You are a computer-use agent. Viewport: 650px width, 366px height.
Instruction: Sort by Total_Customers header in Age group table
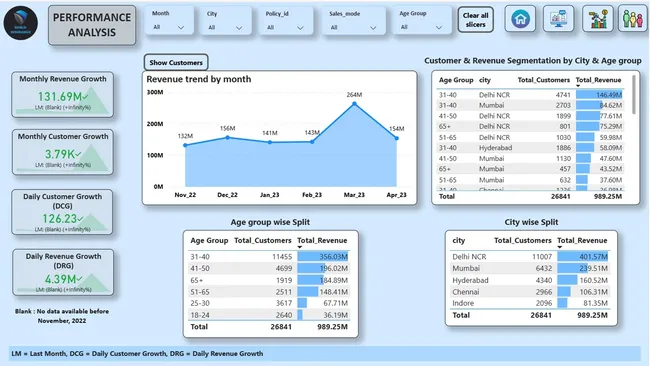(263, 240)
